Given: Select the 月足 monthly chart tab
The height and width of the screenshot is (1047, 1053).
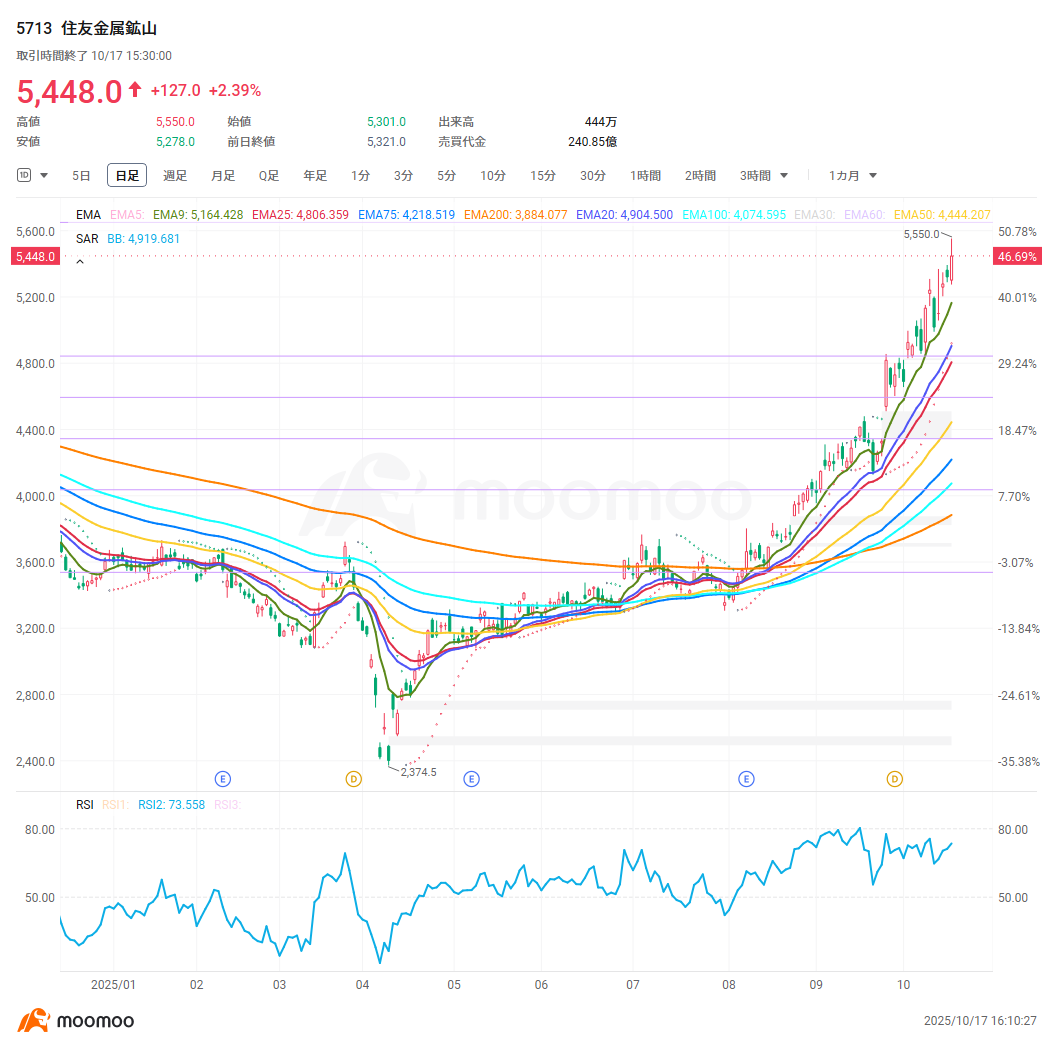Looking at the screenshot, I should click(223, 176).
